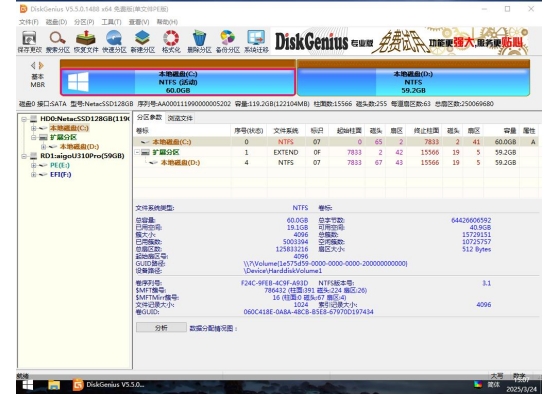Click the RD1 removable disk icon in tree

point(34,156)
